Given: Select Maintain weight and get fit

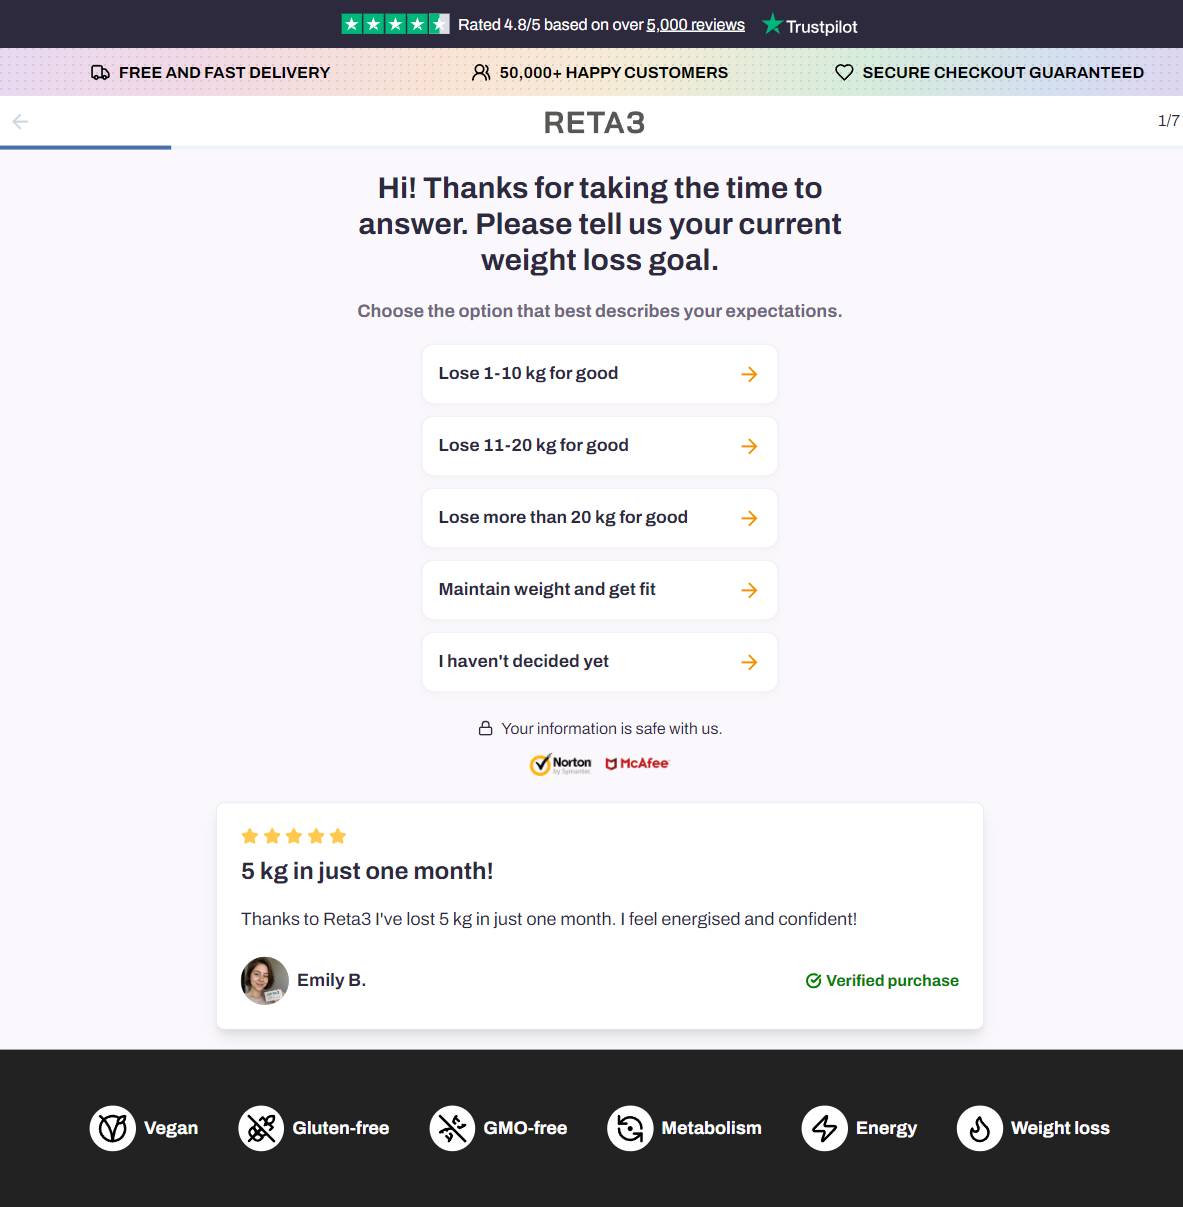Looking at the screenshot, I should 599,590.
